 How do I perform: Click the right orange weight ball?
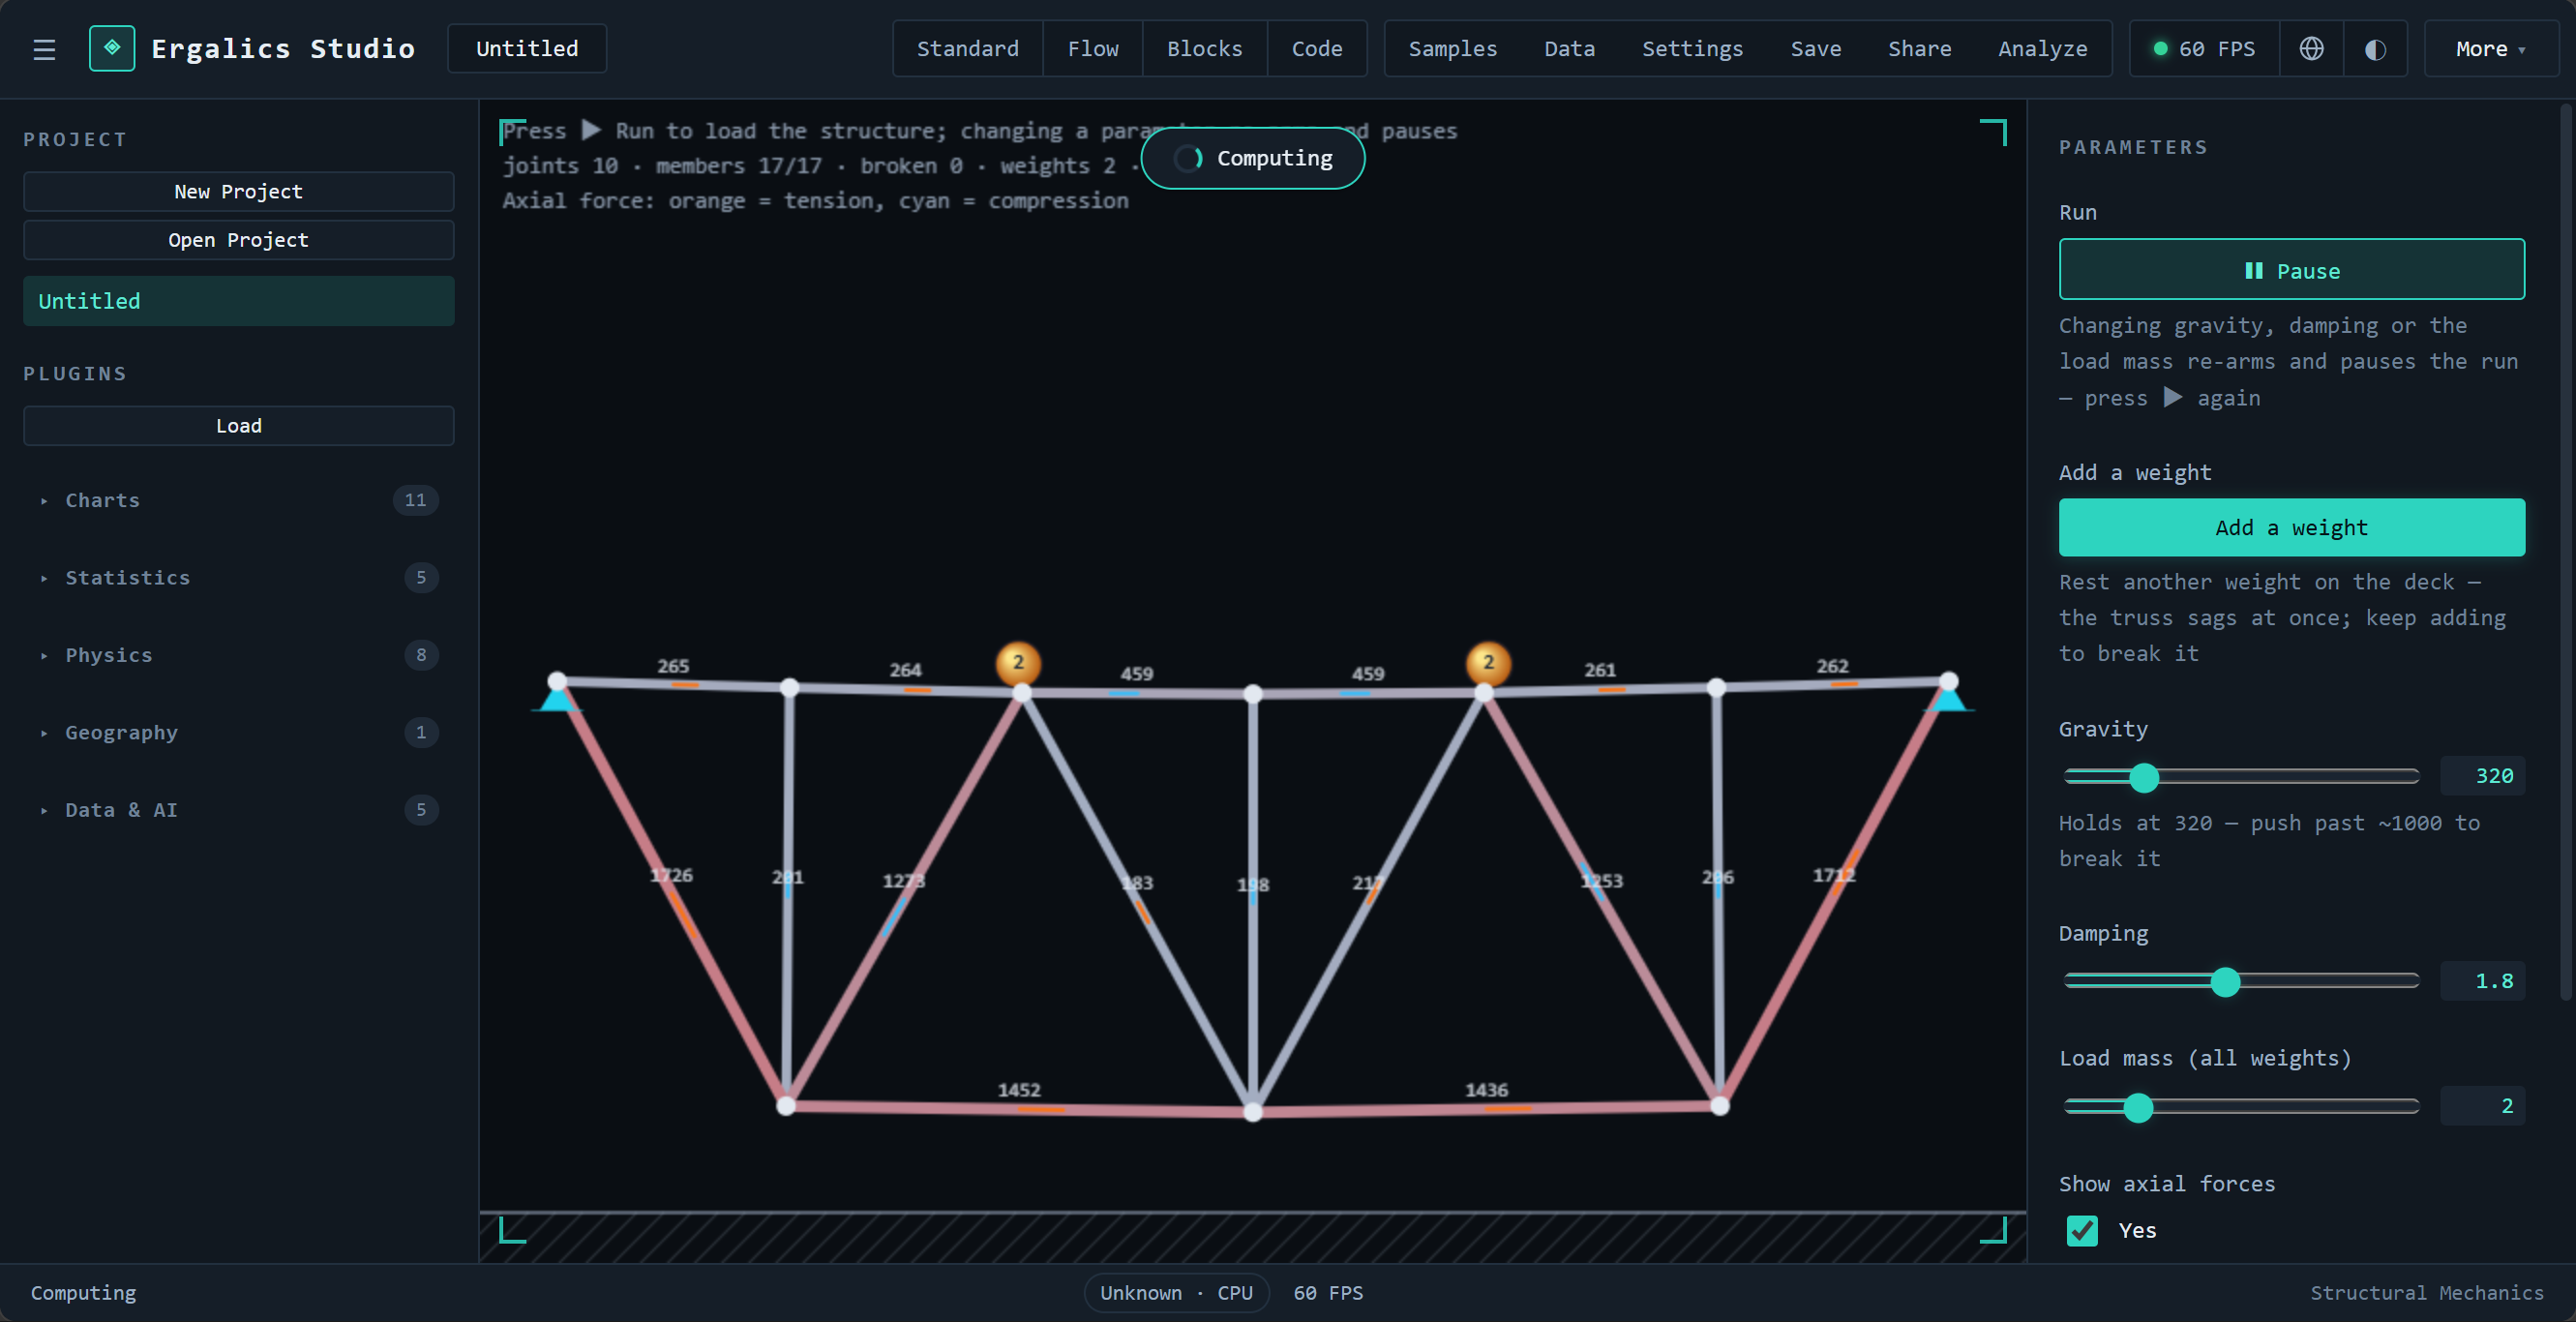click(x=1488, y=662)
